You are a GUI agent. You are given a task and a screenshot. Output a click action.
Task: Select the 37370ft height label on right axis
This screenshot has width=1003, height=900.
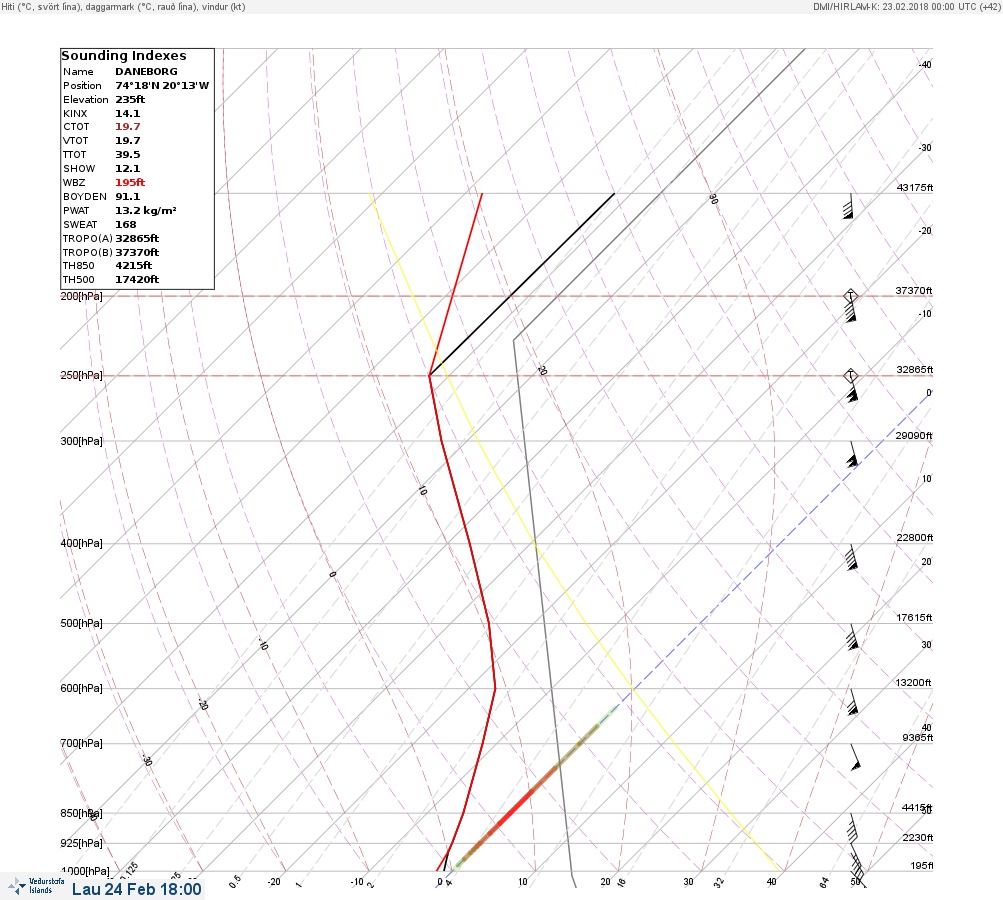(914, 290)
